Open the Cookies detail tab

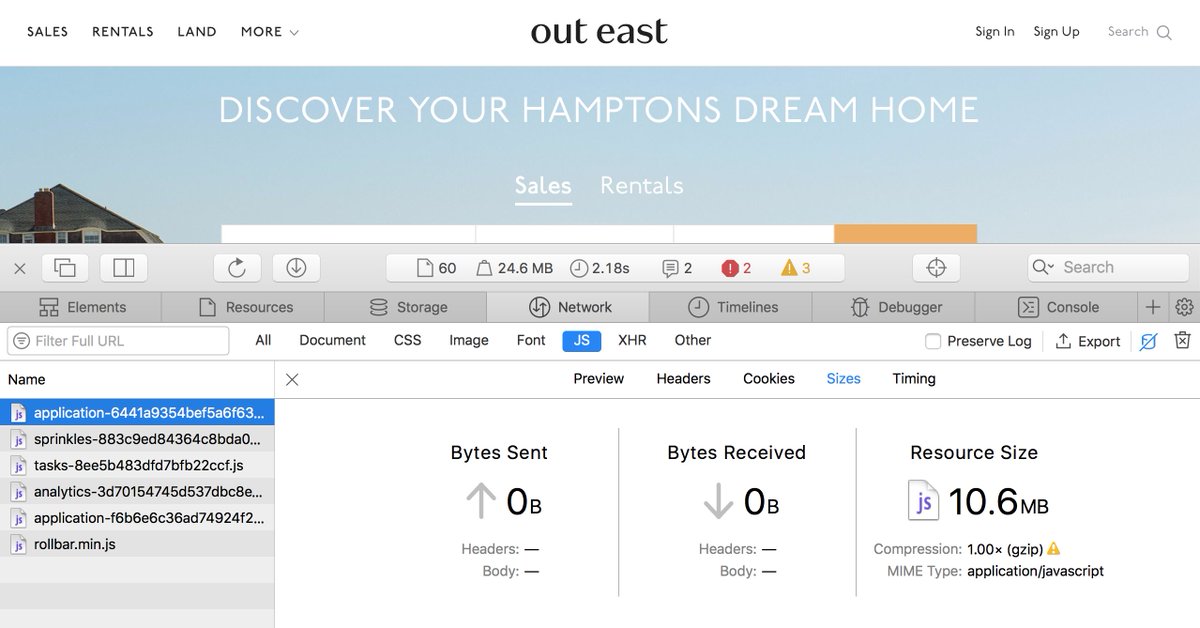pyautogui.click(x=769, y=379)
